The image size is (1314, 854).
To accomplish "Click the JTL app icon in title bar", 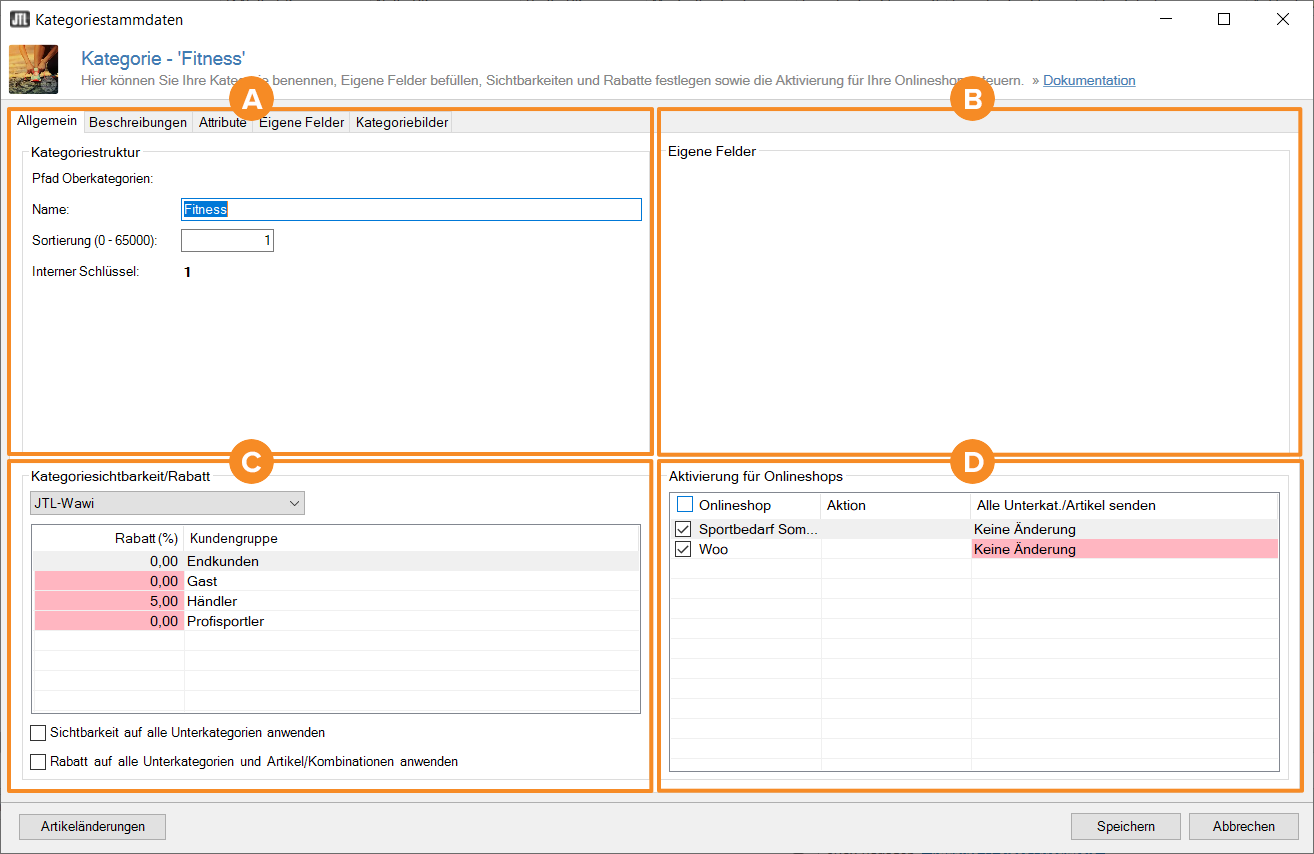I will [19, 19].
